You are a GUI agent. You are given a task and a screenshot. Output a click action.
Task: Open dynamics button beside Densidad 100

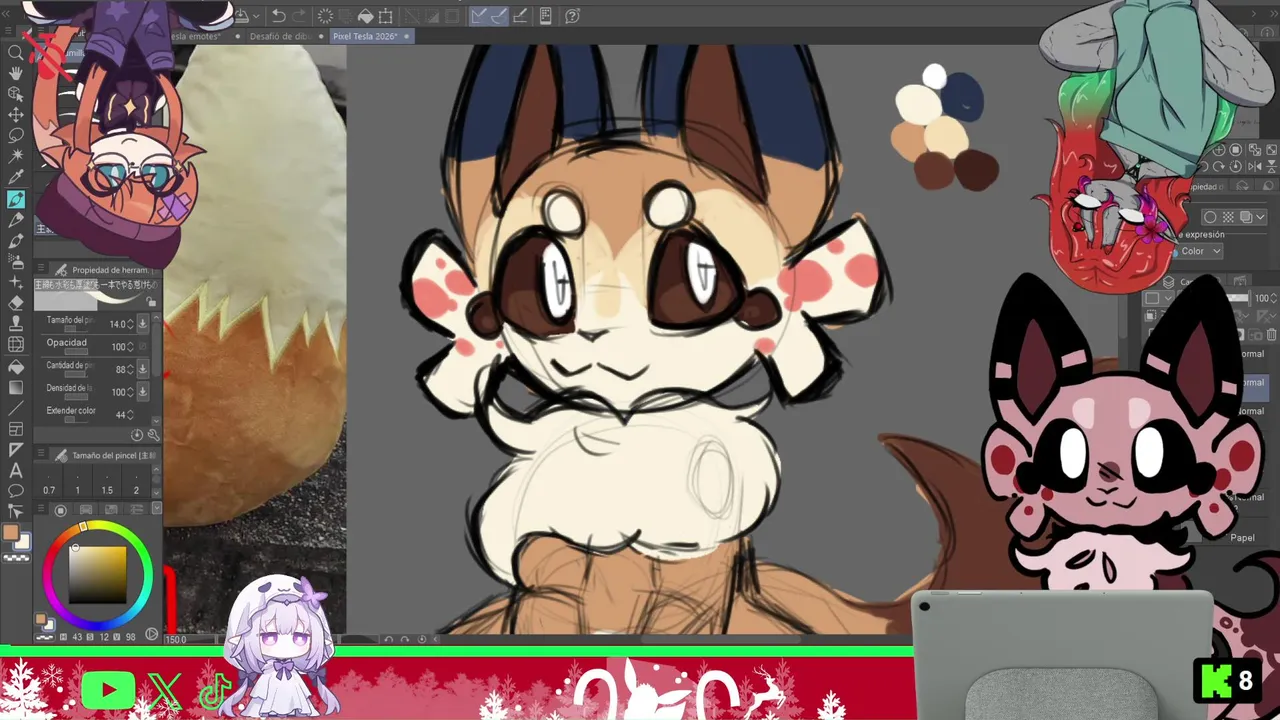(142, 392)
